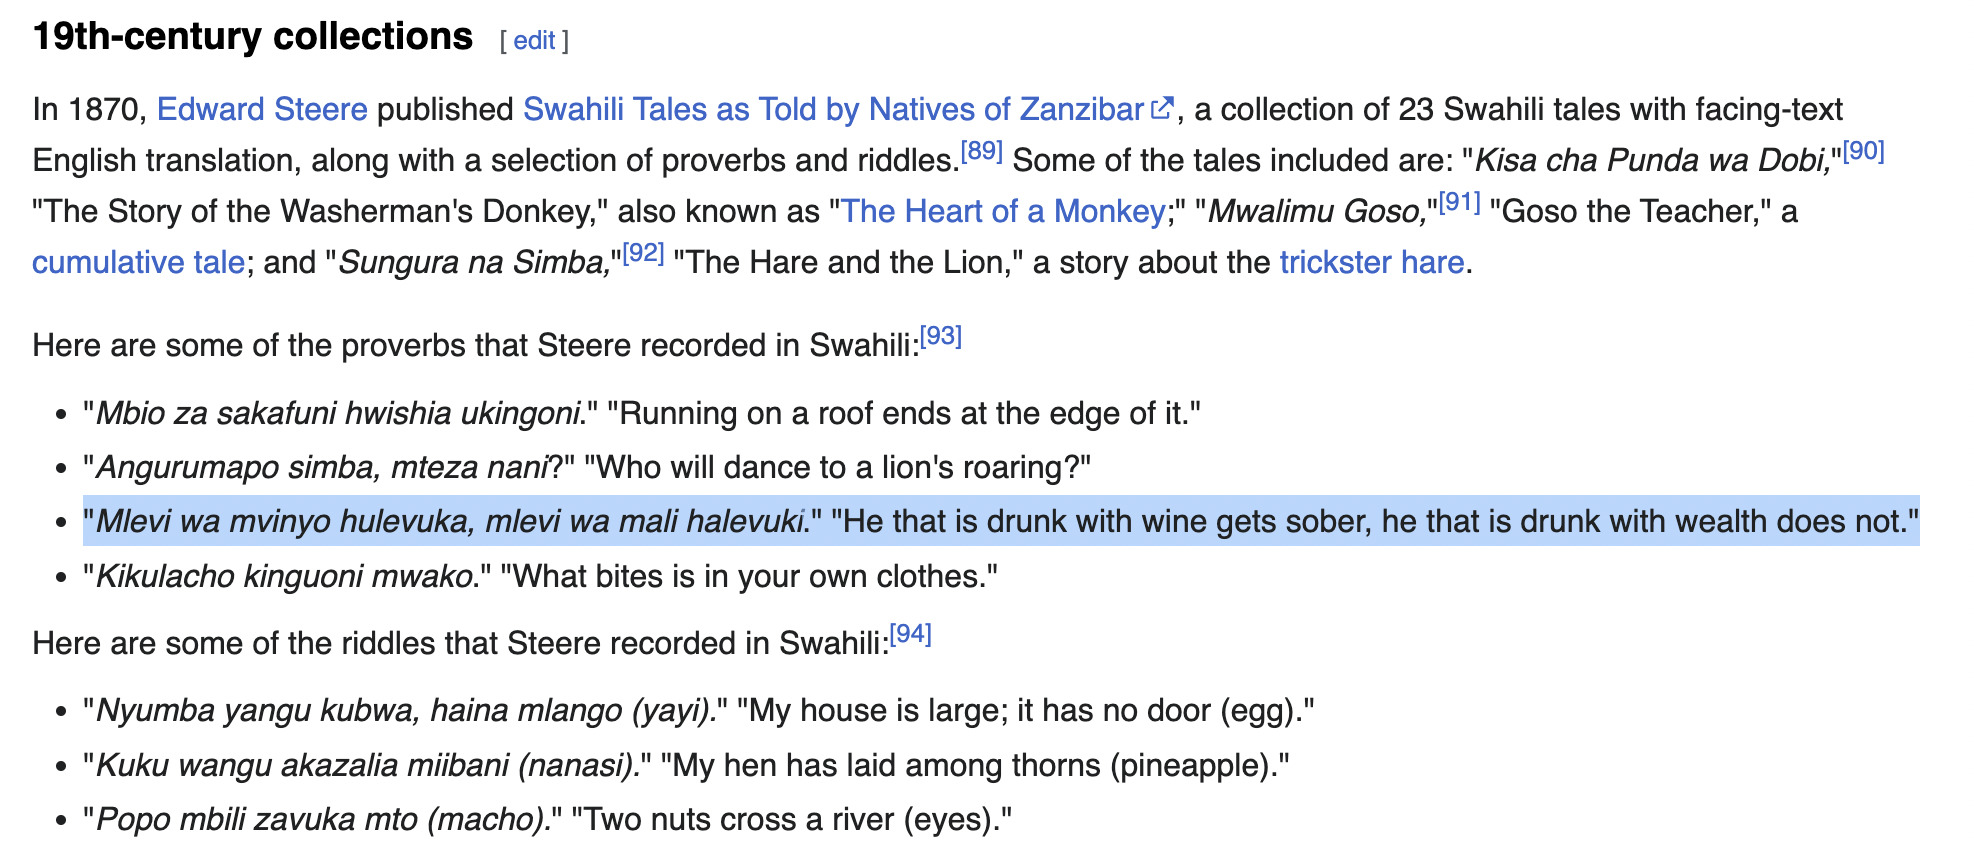Click footnote 91 after Mwalimu Goso
The image size is (1974, 864).
click(x=1459, y=202)
